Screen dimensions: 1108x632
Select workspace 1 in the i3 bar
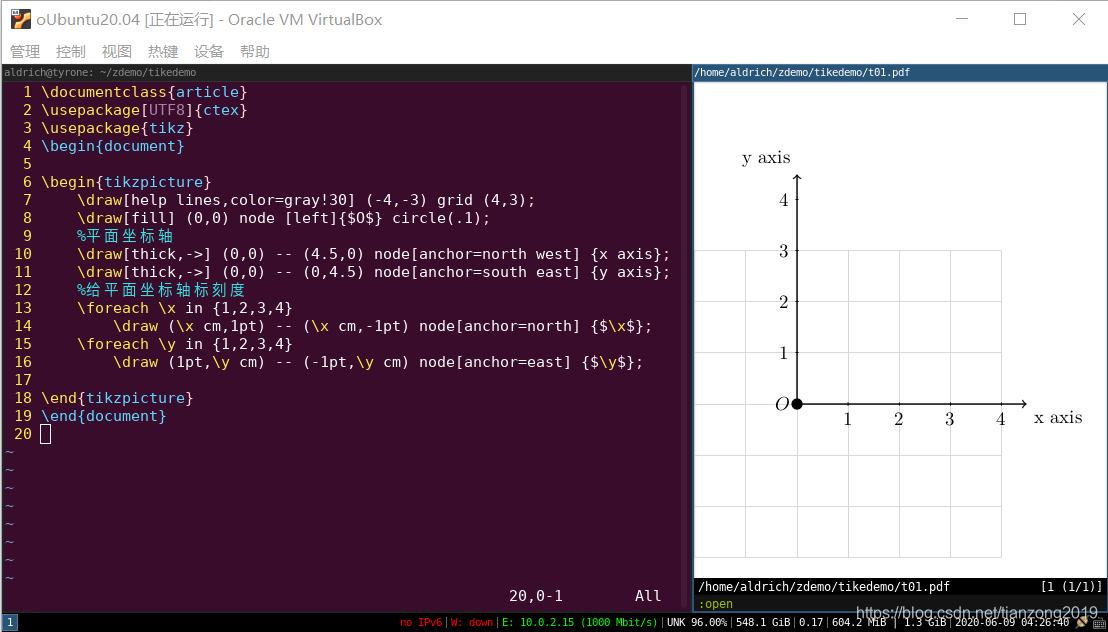(x=10, y=623)
